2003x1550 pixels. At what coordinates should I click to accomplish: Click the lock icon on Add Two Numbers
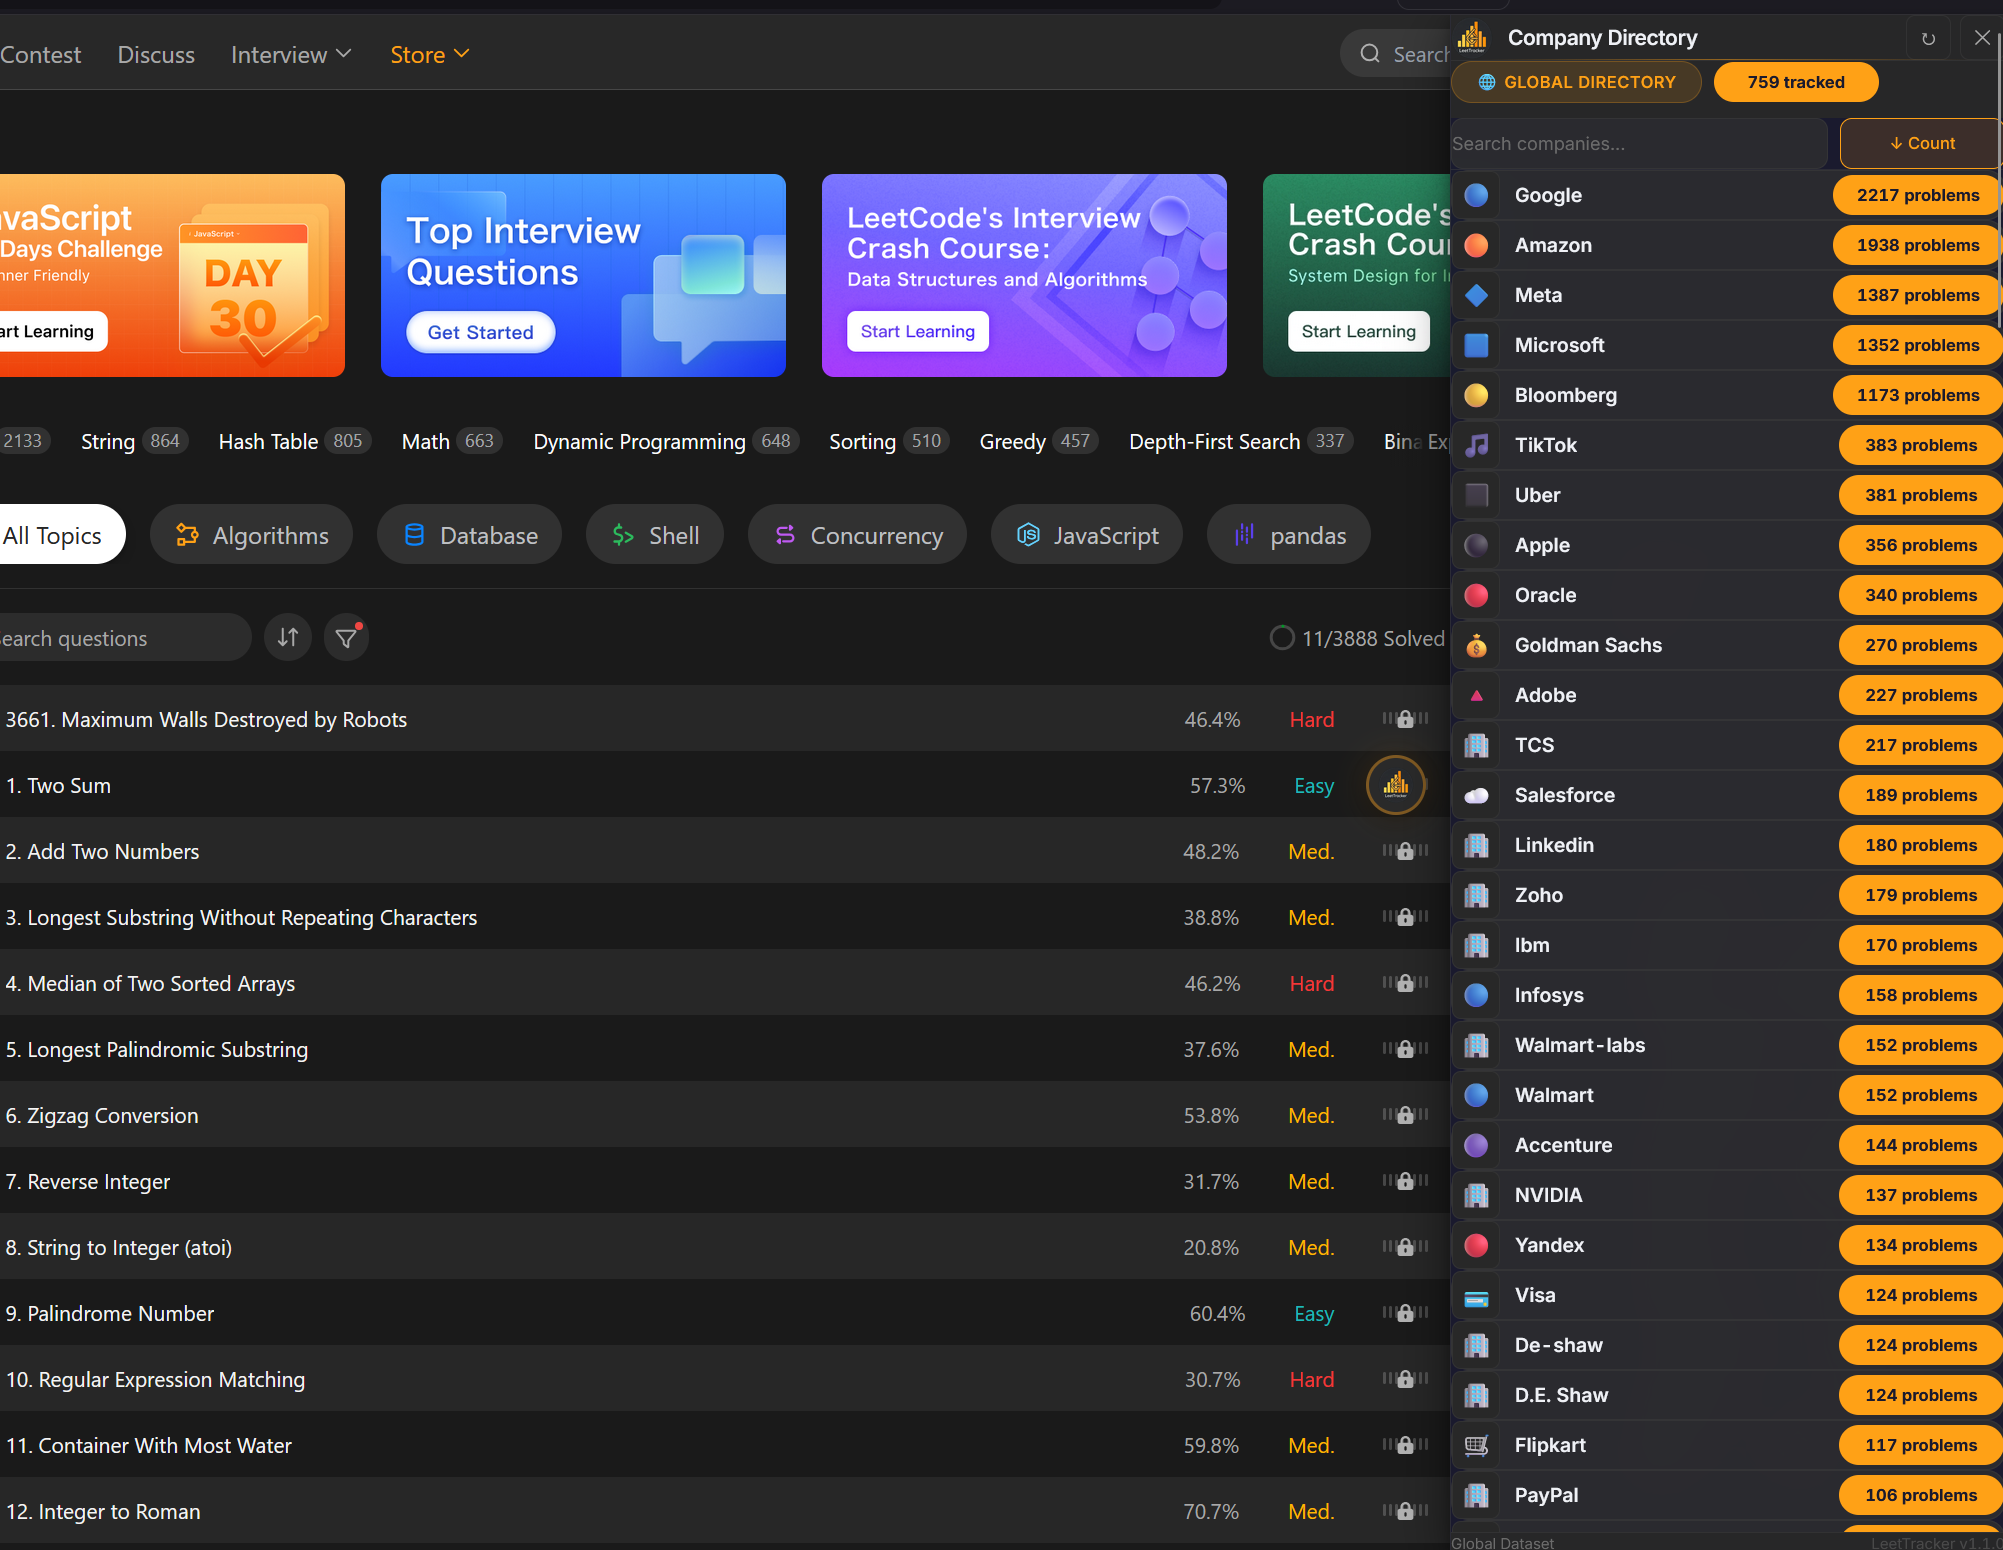pyautogui.click(x=1404, y=851)
